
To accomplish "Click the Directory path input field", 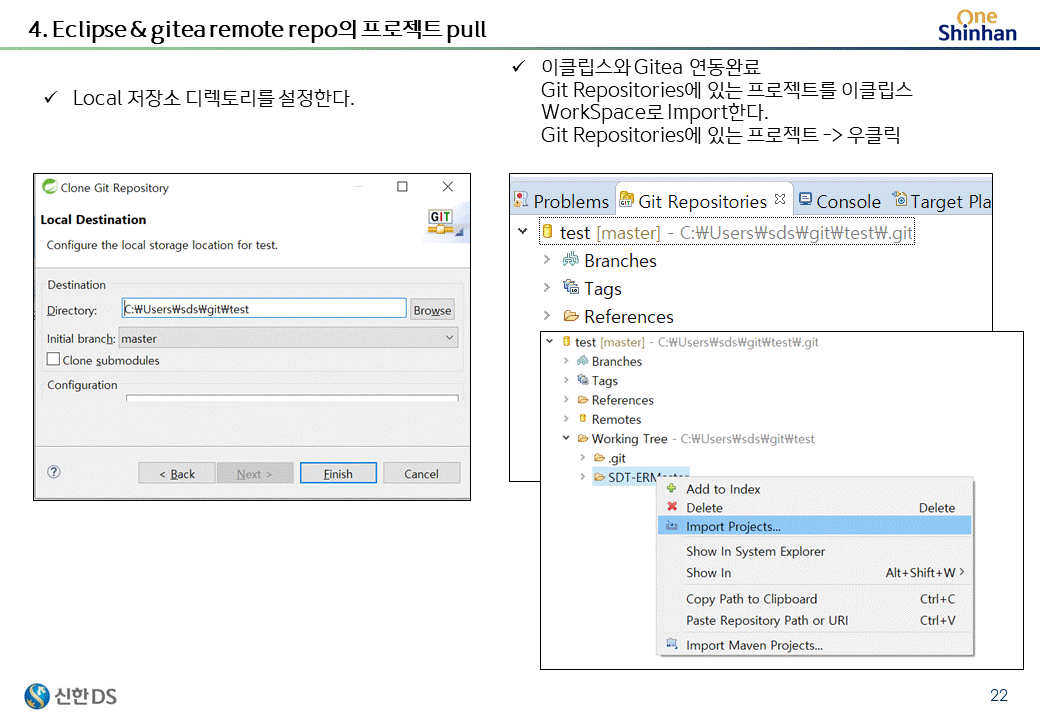I will [264, 308].
